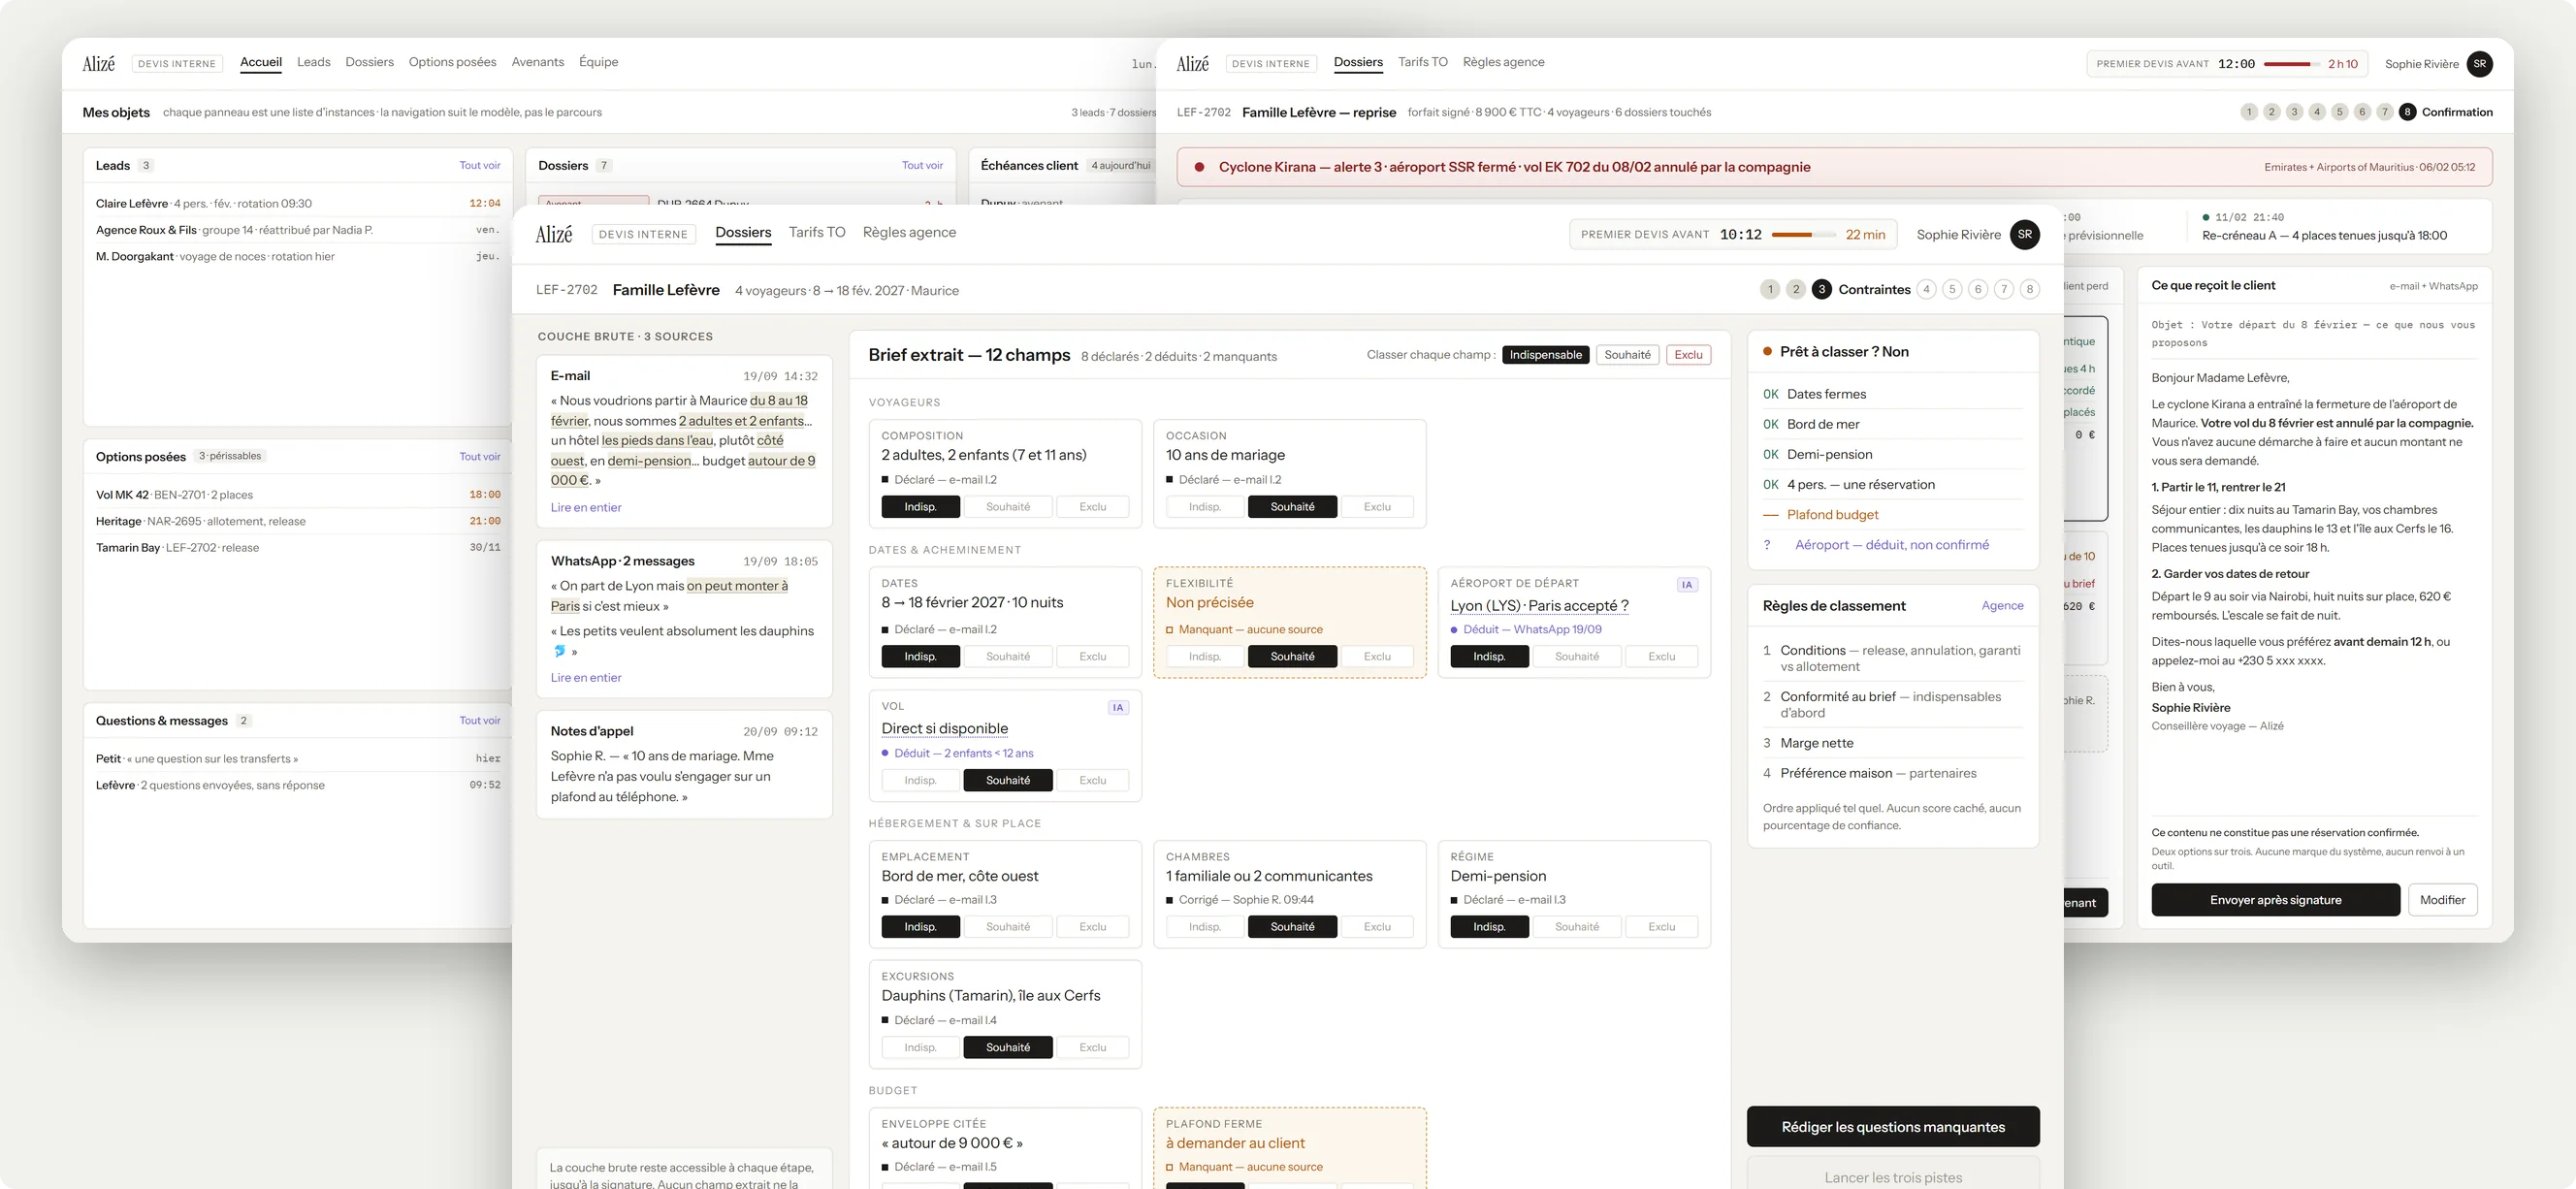2576x1189 pixels.
Task: Click Lire en entier under the E-mail source
Action: tap(586, 507)
